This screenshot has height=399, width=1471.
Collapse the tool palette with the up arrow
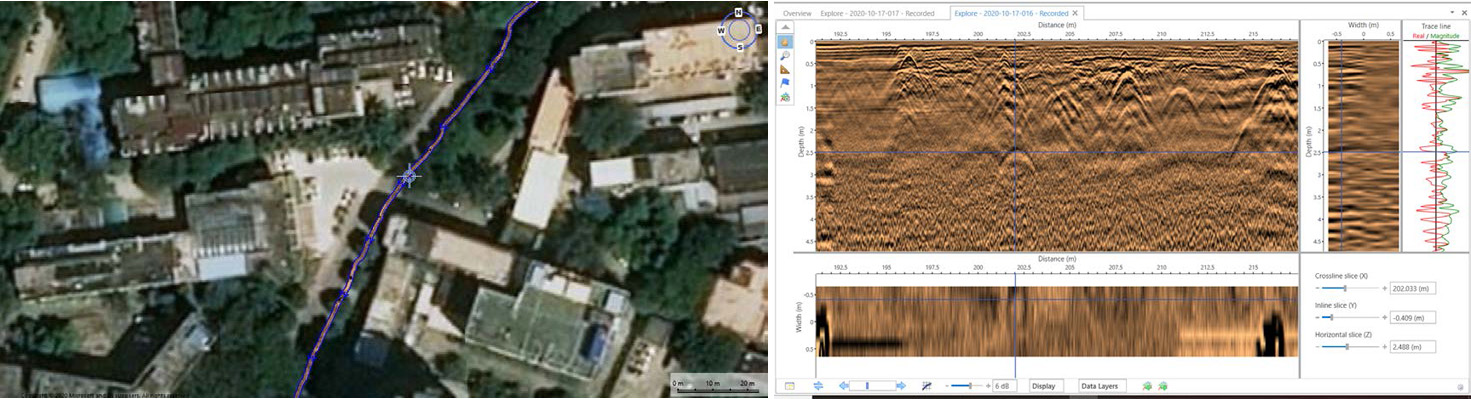pyautogui.click(x=785, y=27)
